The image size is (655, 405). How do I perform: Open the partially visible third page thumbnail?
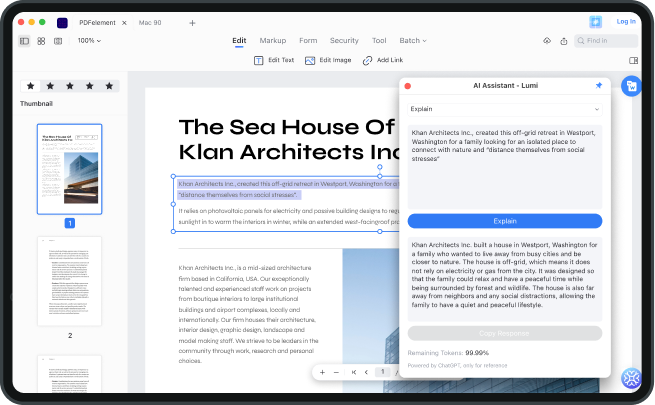(x=69, y=374)
